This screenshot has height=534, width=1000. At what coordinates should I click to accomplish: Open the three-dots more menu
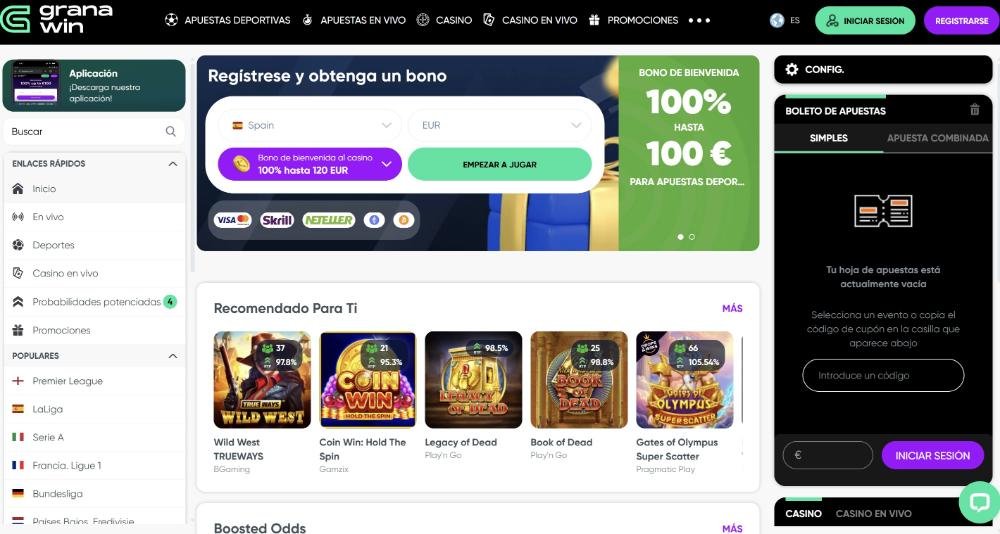pyautogui.click(x=699, y=20)
